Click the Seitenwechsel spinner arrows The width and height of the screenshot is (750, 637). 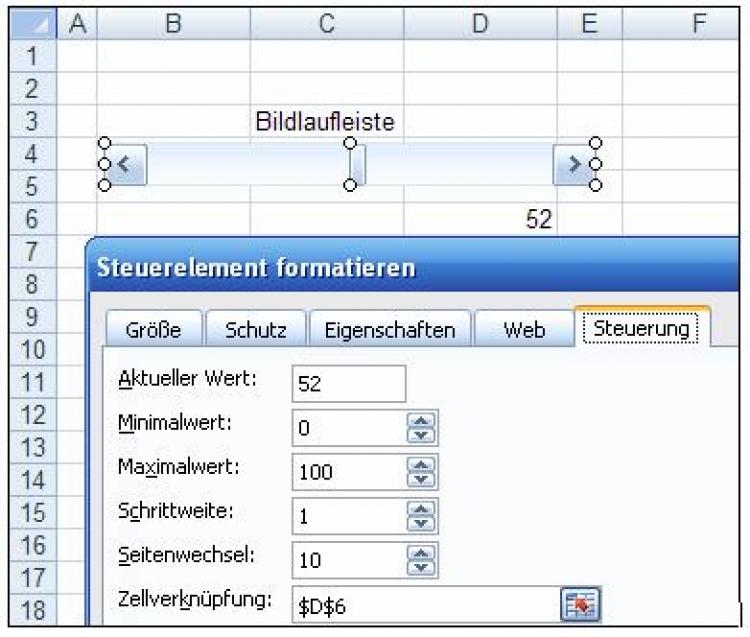tap(422, 559)
